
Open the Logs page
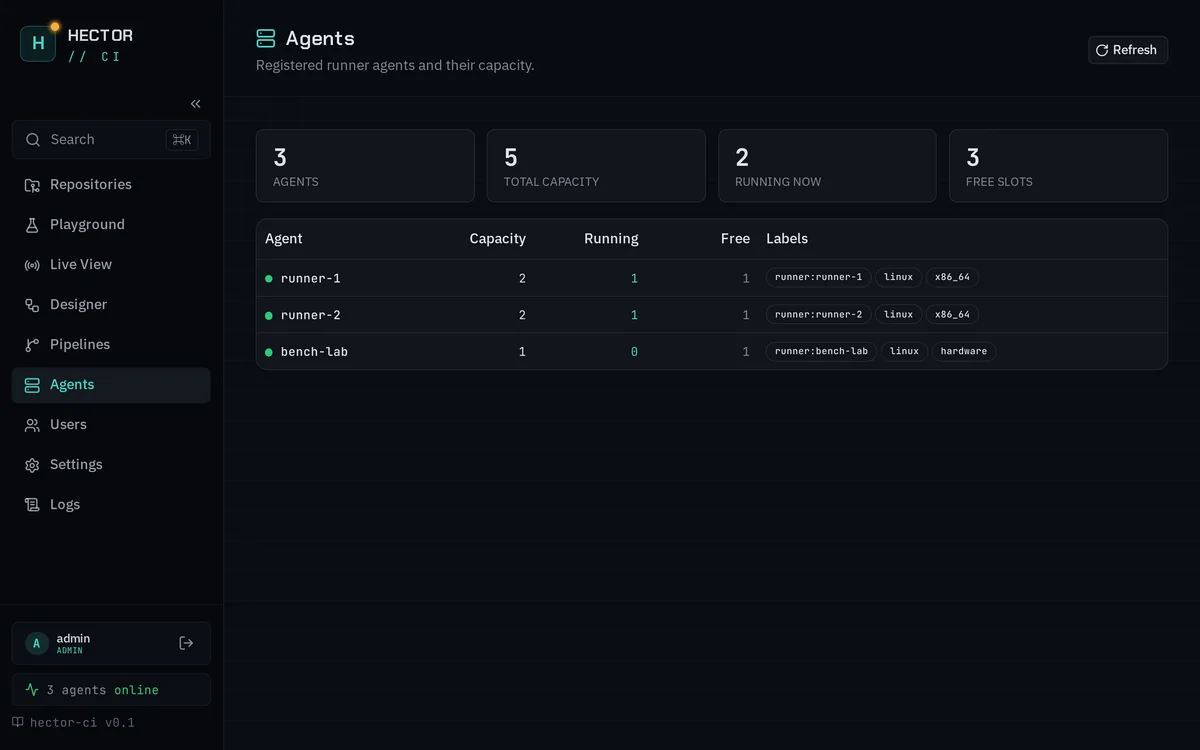(x=111, y=505)
